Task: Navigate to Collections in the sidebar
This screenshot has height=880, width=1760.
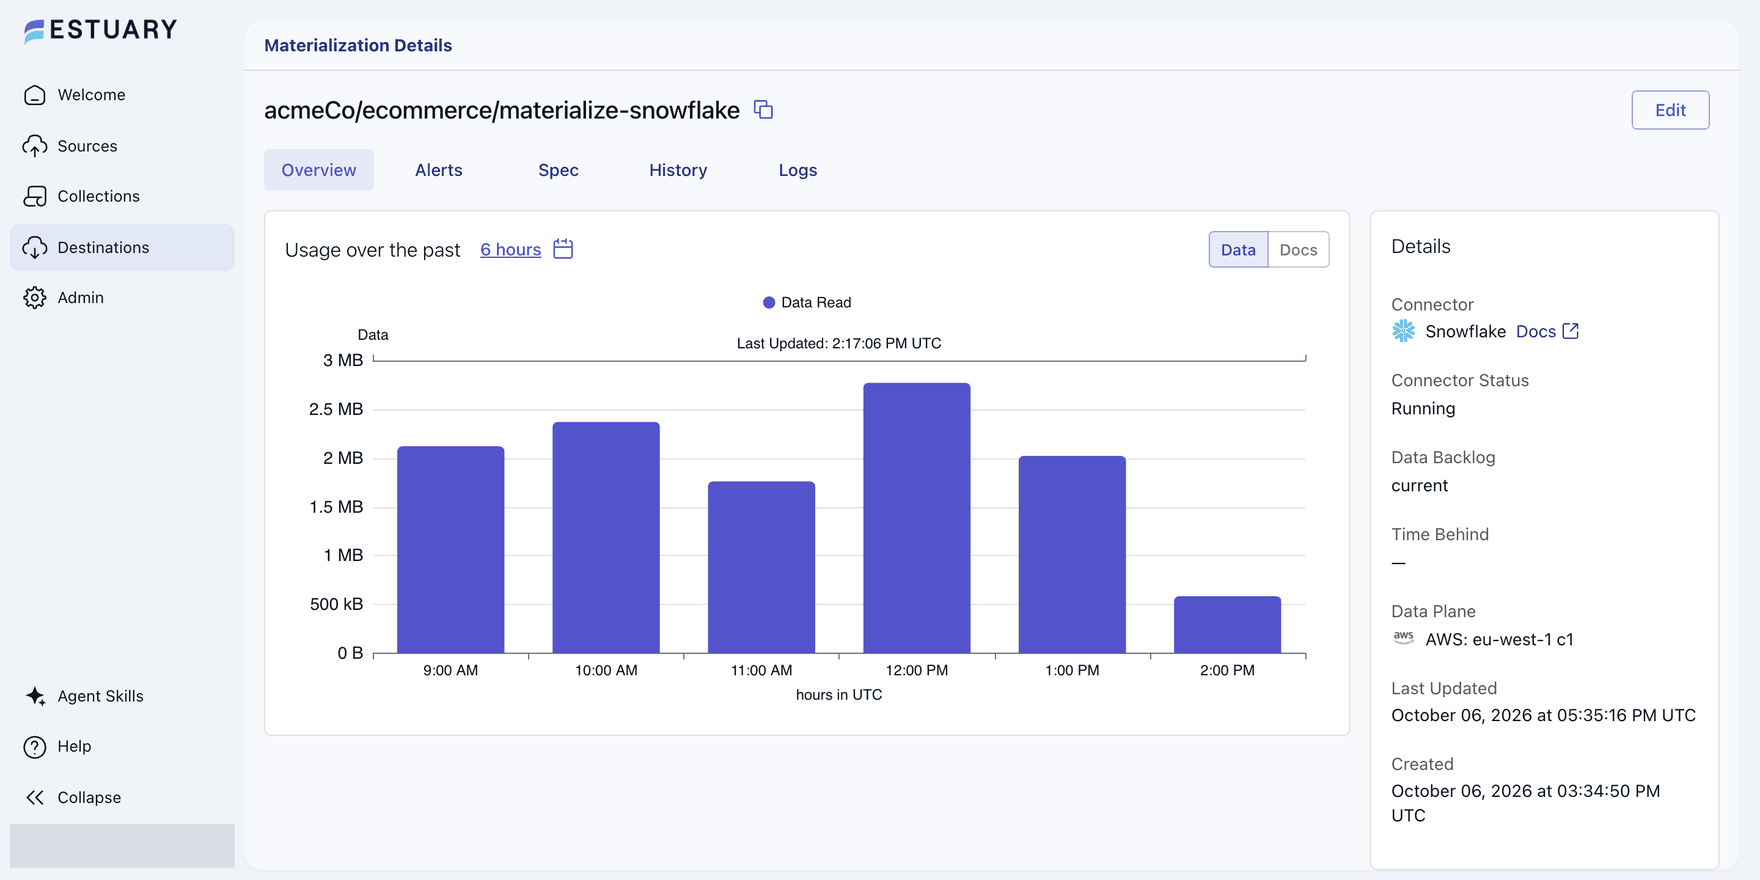Action: (122, 196)
